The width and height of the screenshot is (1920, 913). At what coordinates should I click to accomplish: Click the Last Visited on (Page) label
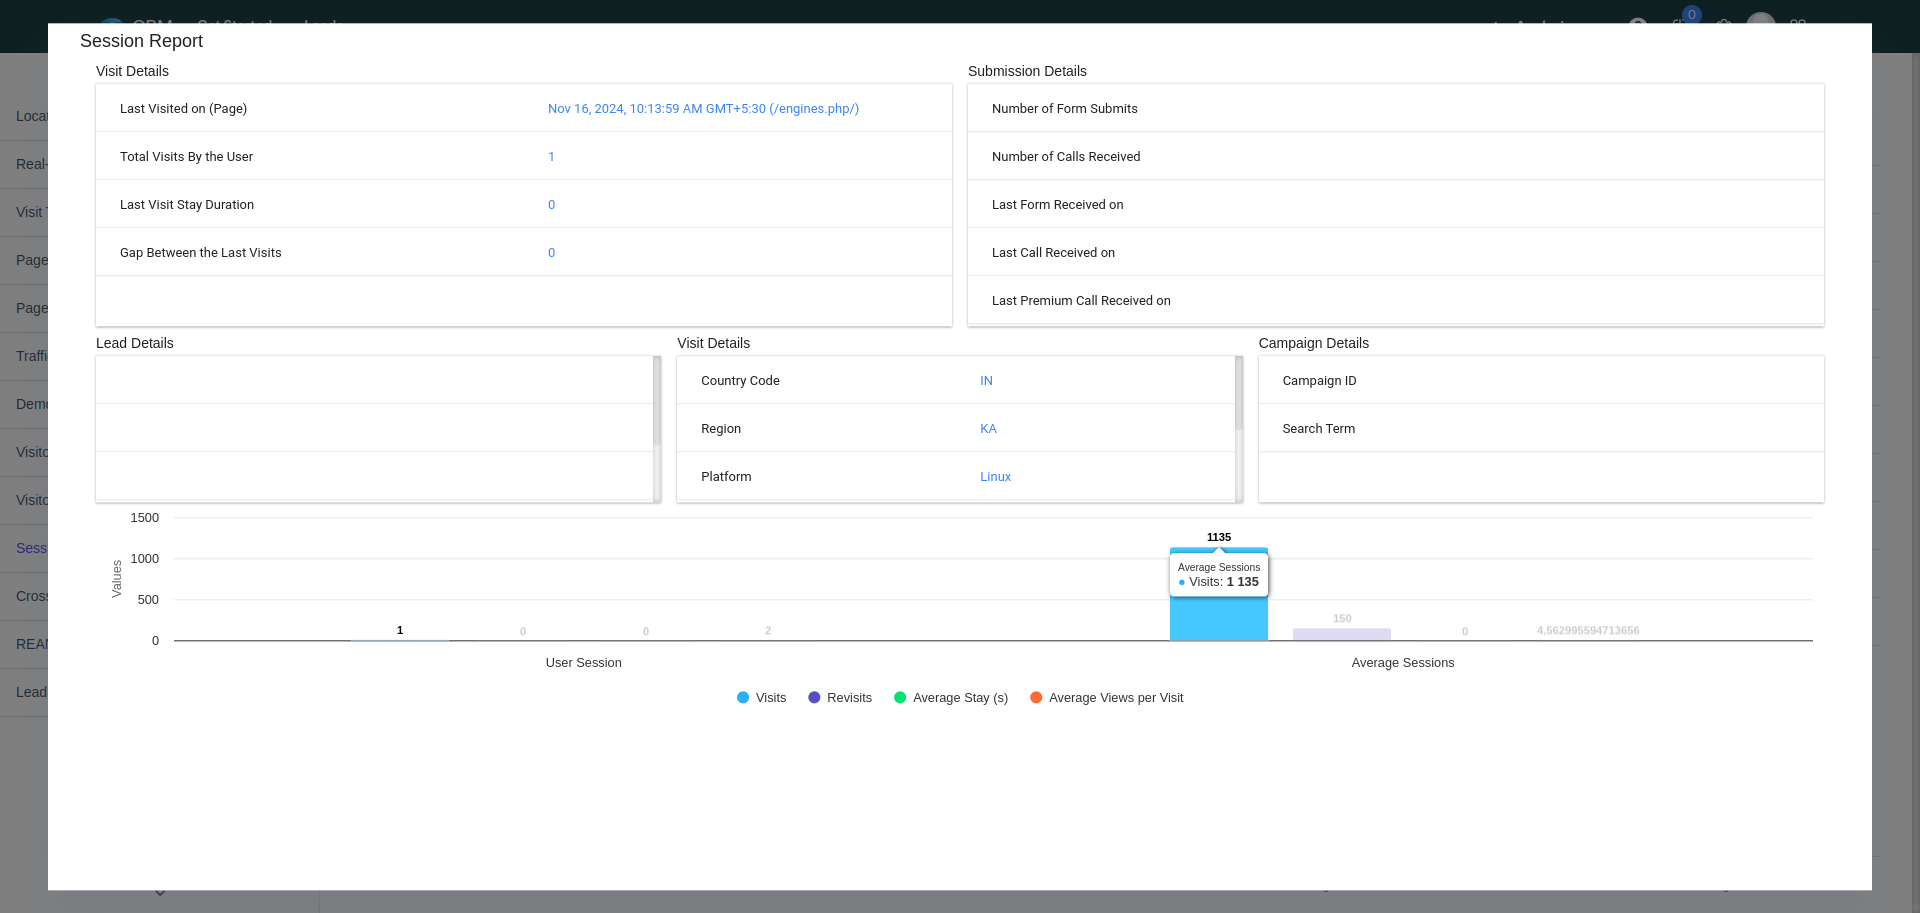click(x=183, y=109)
